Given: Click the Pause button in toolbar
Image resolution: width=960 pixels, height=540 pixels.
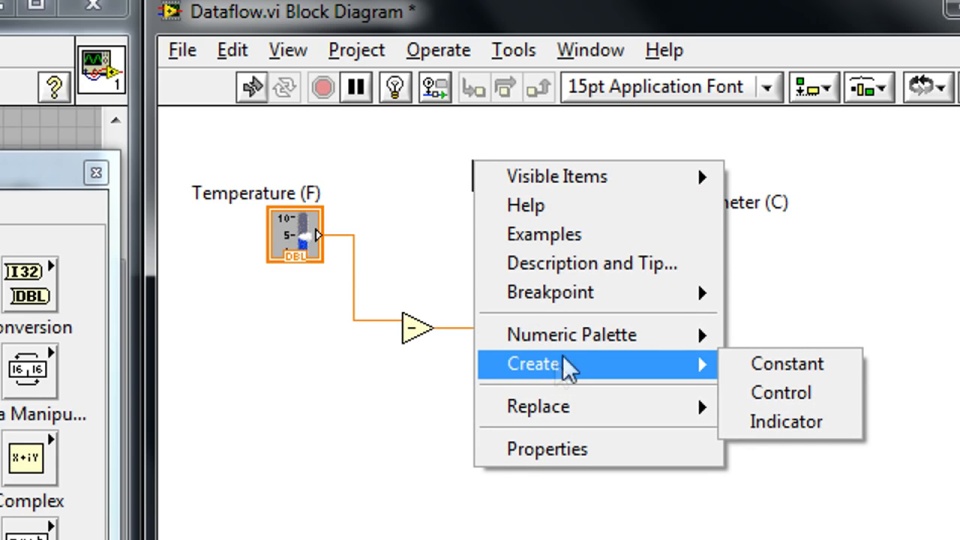Looking at the screenshot, I should coord(356,88).
